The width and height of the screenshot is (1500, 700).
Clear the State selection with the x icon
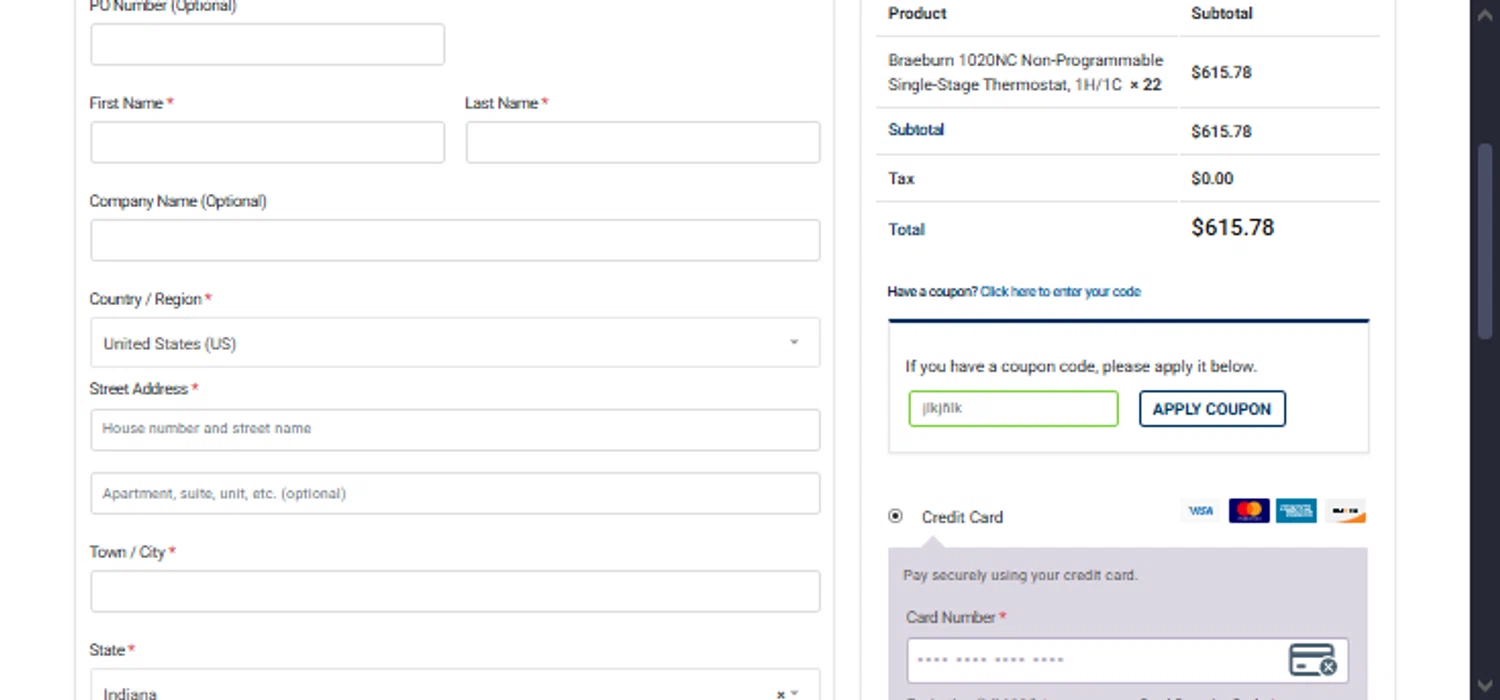781,694
